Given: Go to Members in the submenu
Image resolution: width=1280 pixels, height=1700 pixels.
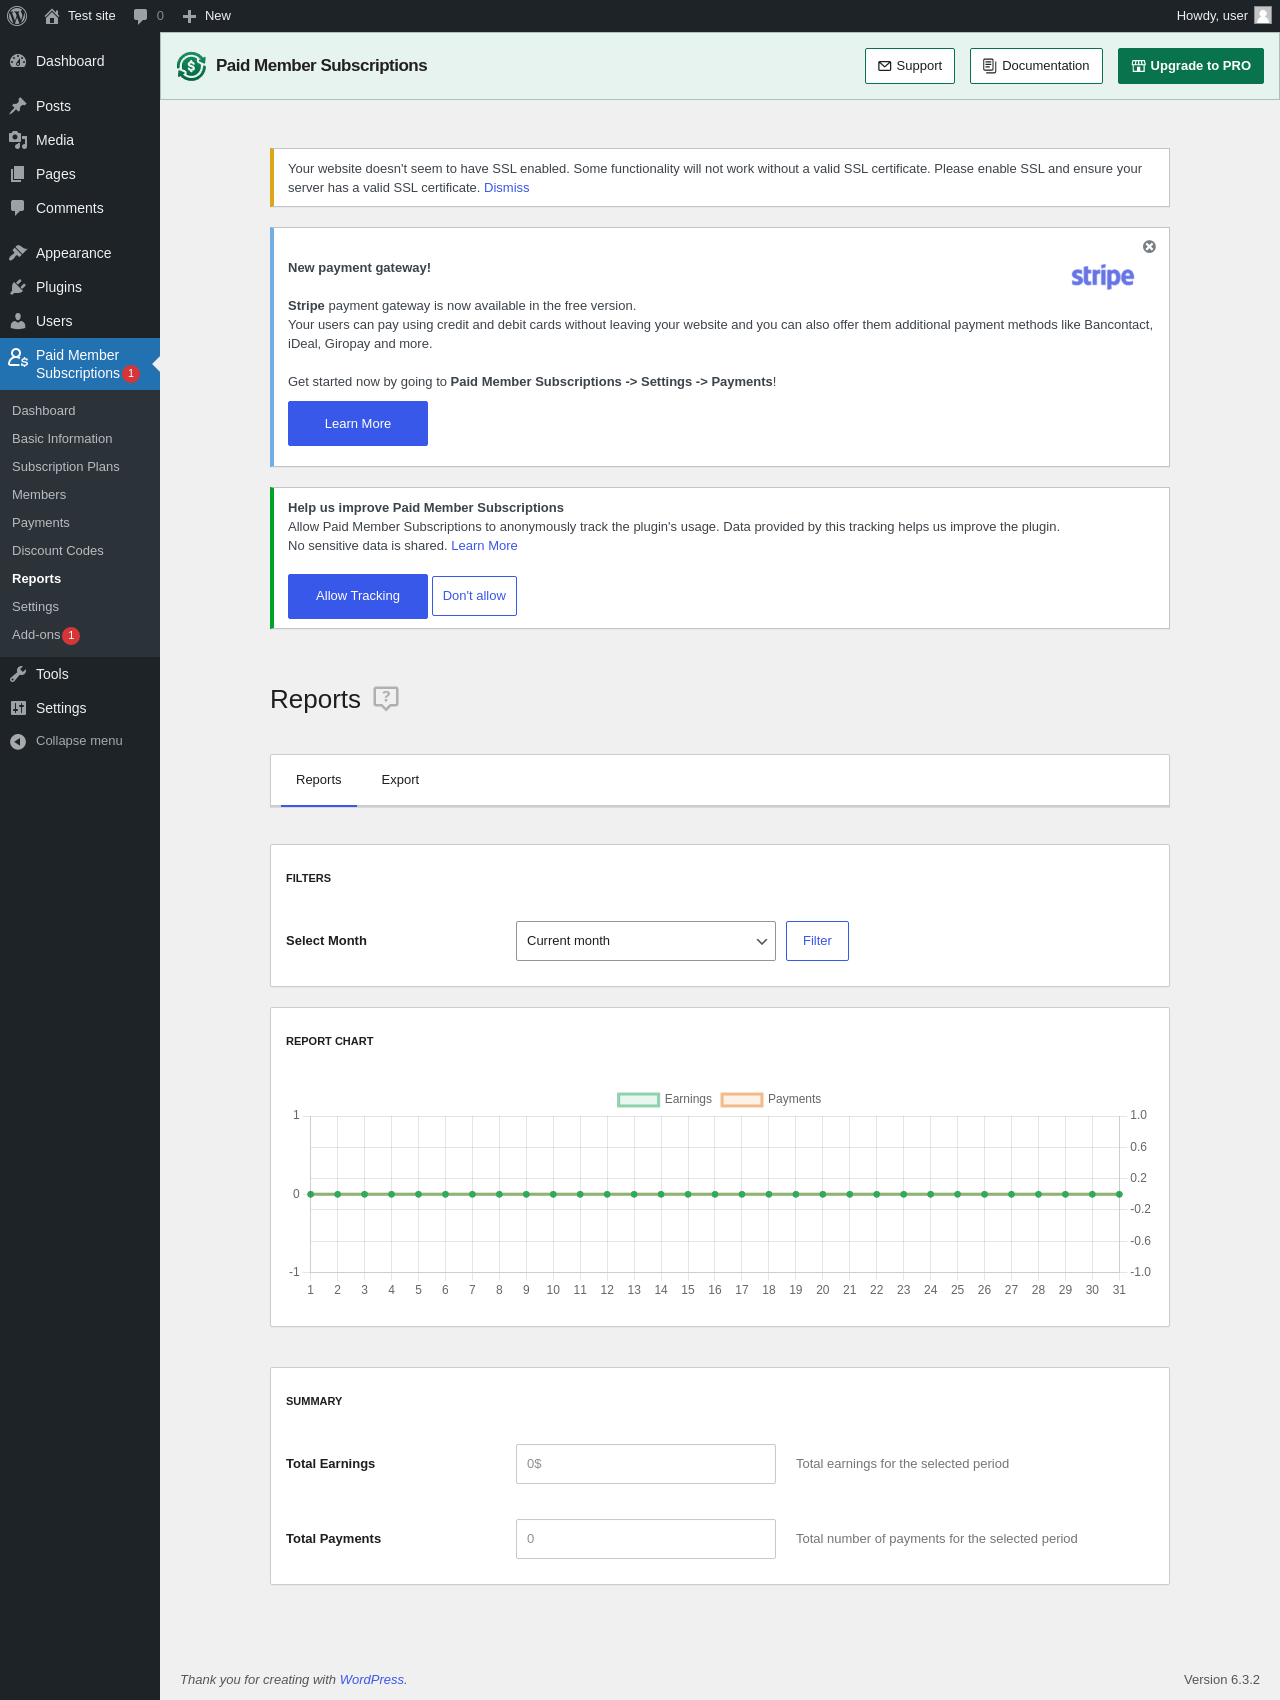Looking at the screenshot, I should pos(39,495).
